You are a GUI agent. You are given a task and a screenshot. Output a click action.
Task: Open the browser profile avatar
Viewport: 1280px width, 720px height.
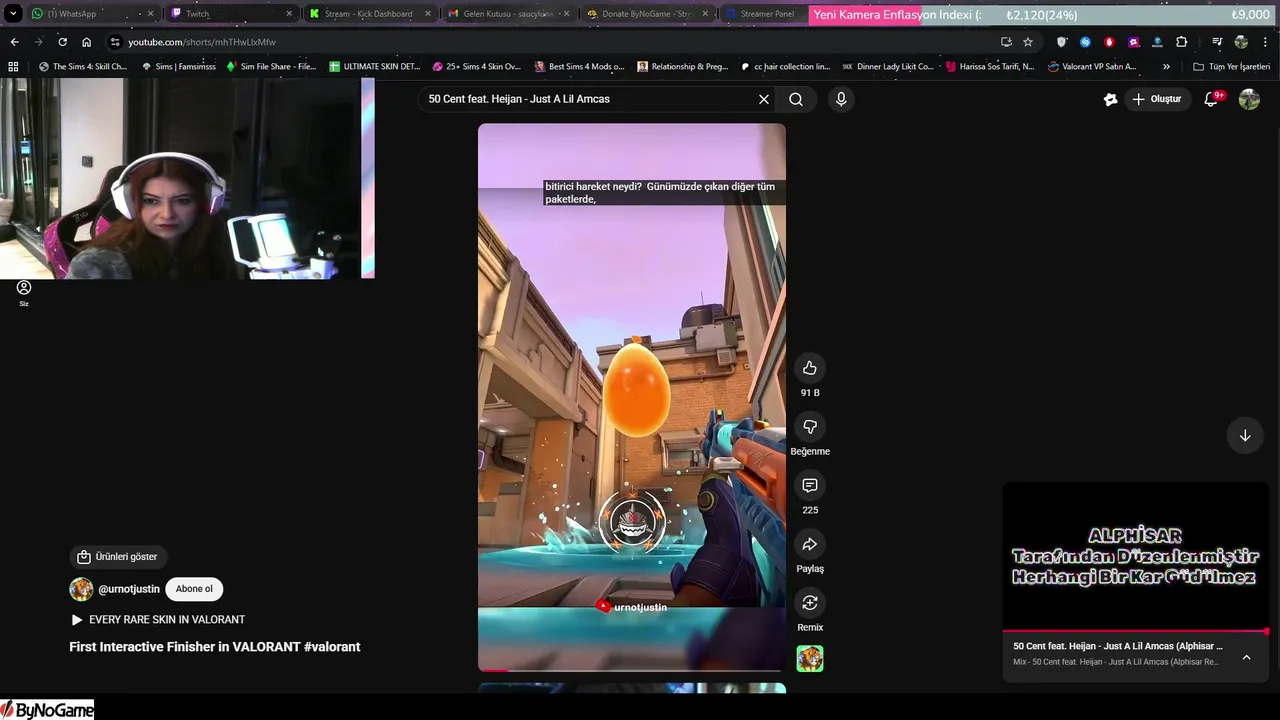pos(1241,42)
